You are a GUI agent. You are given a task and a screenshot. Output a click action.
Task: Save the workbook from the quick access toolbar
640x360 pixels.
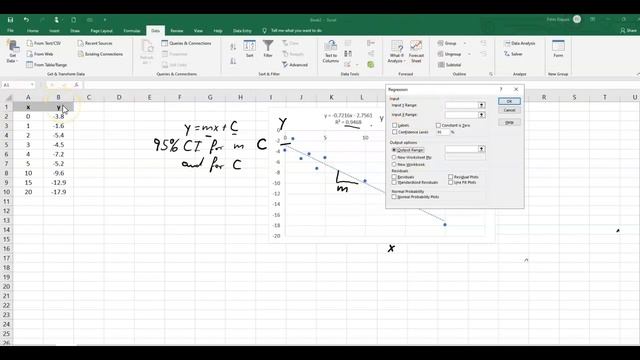[10, 20]
